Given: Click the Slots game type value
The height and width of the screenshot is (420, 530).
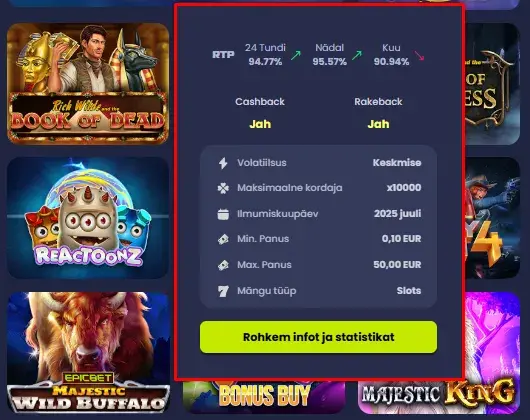Looking at the screenshot, I should [x=409, y=291].
